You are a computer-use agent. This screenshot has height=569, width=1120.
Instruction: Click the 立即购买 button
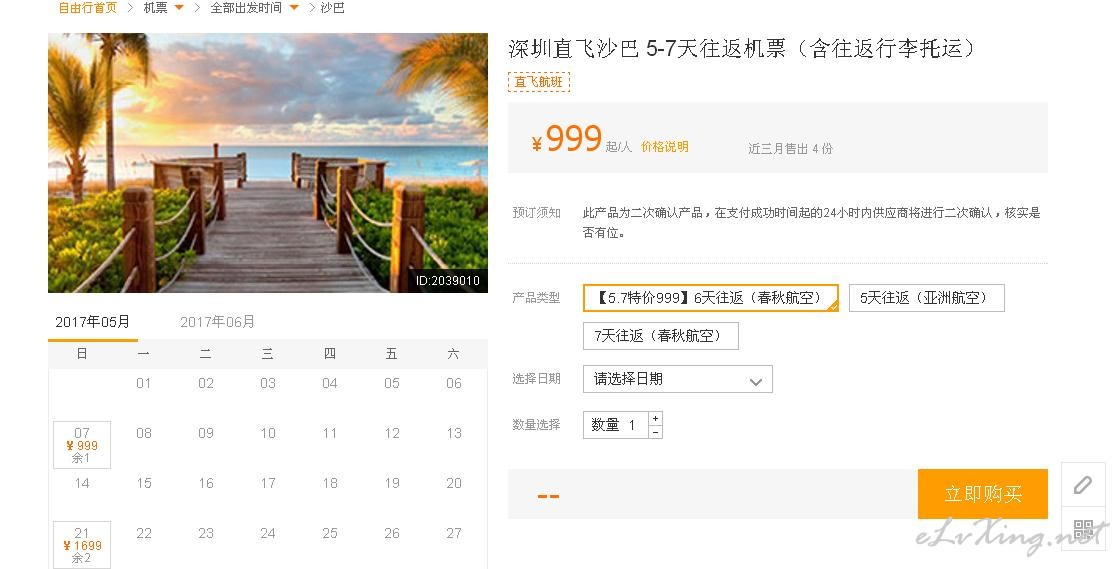point(983,493)
